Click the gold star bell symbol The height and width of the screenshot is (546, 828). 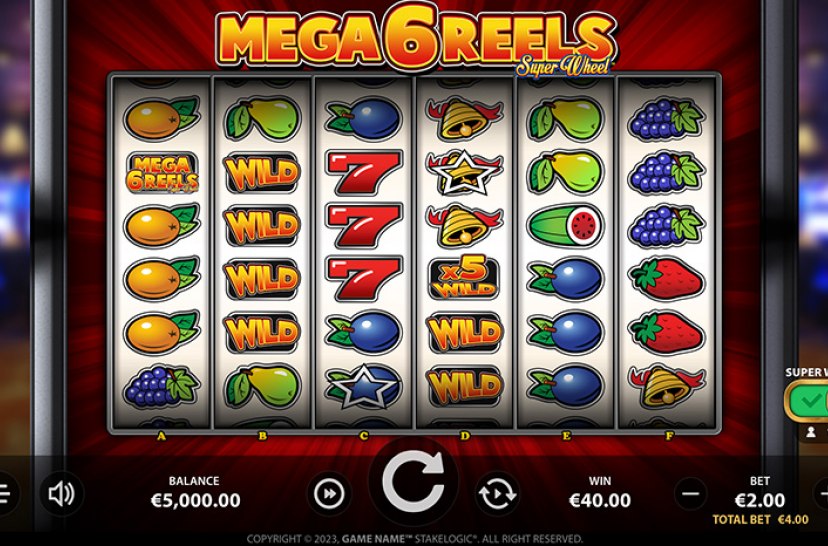[464, 172]
